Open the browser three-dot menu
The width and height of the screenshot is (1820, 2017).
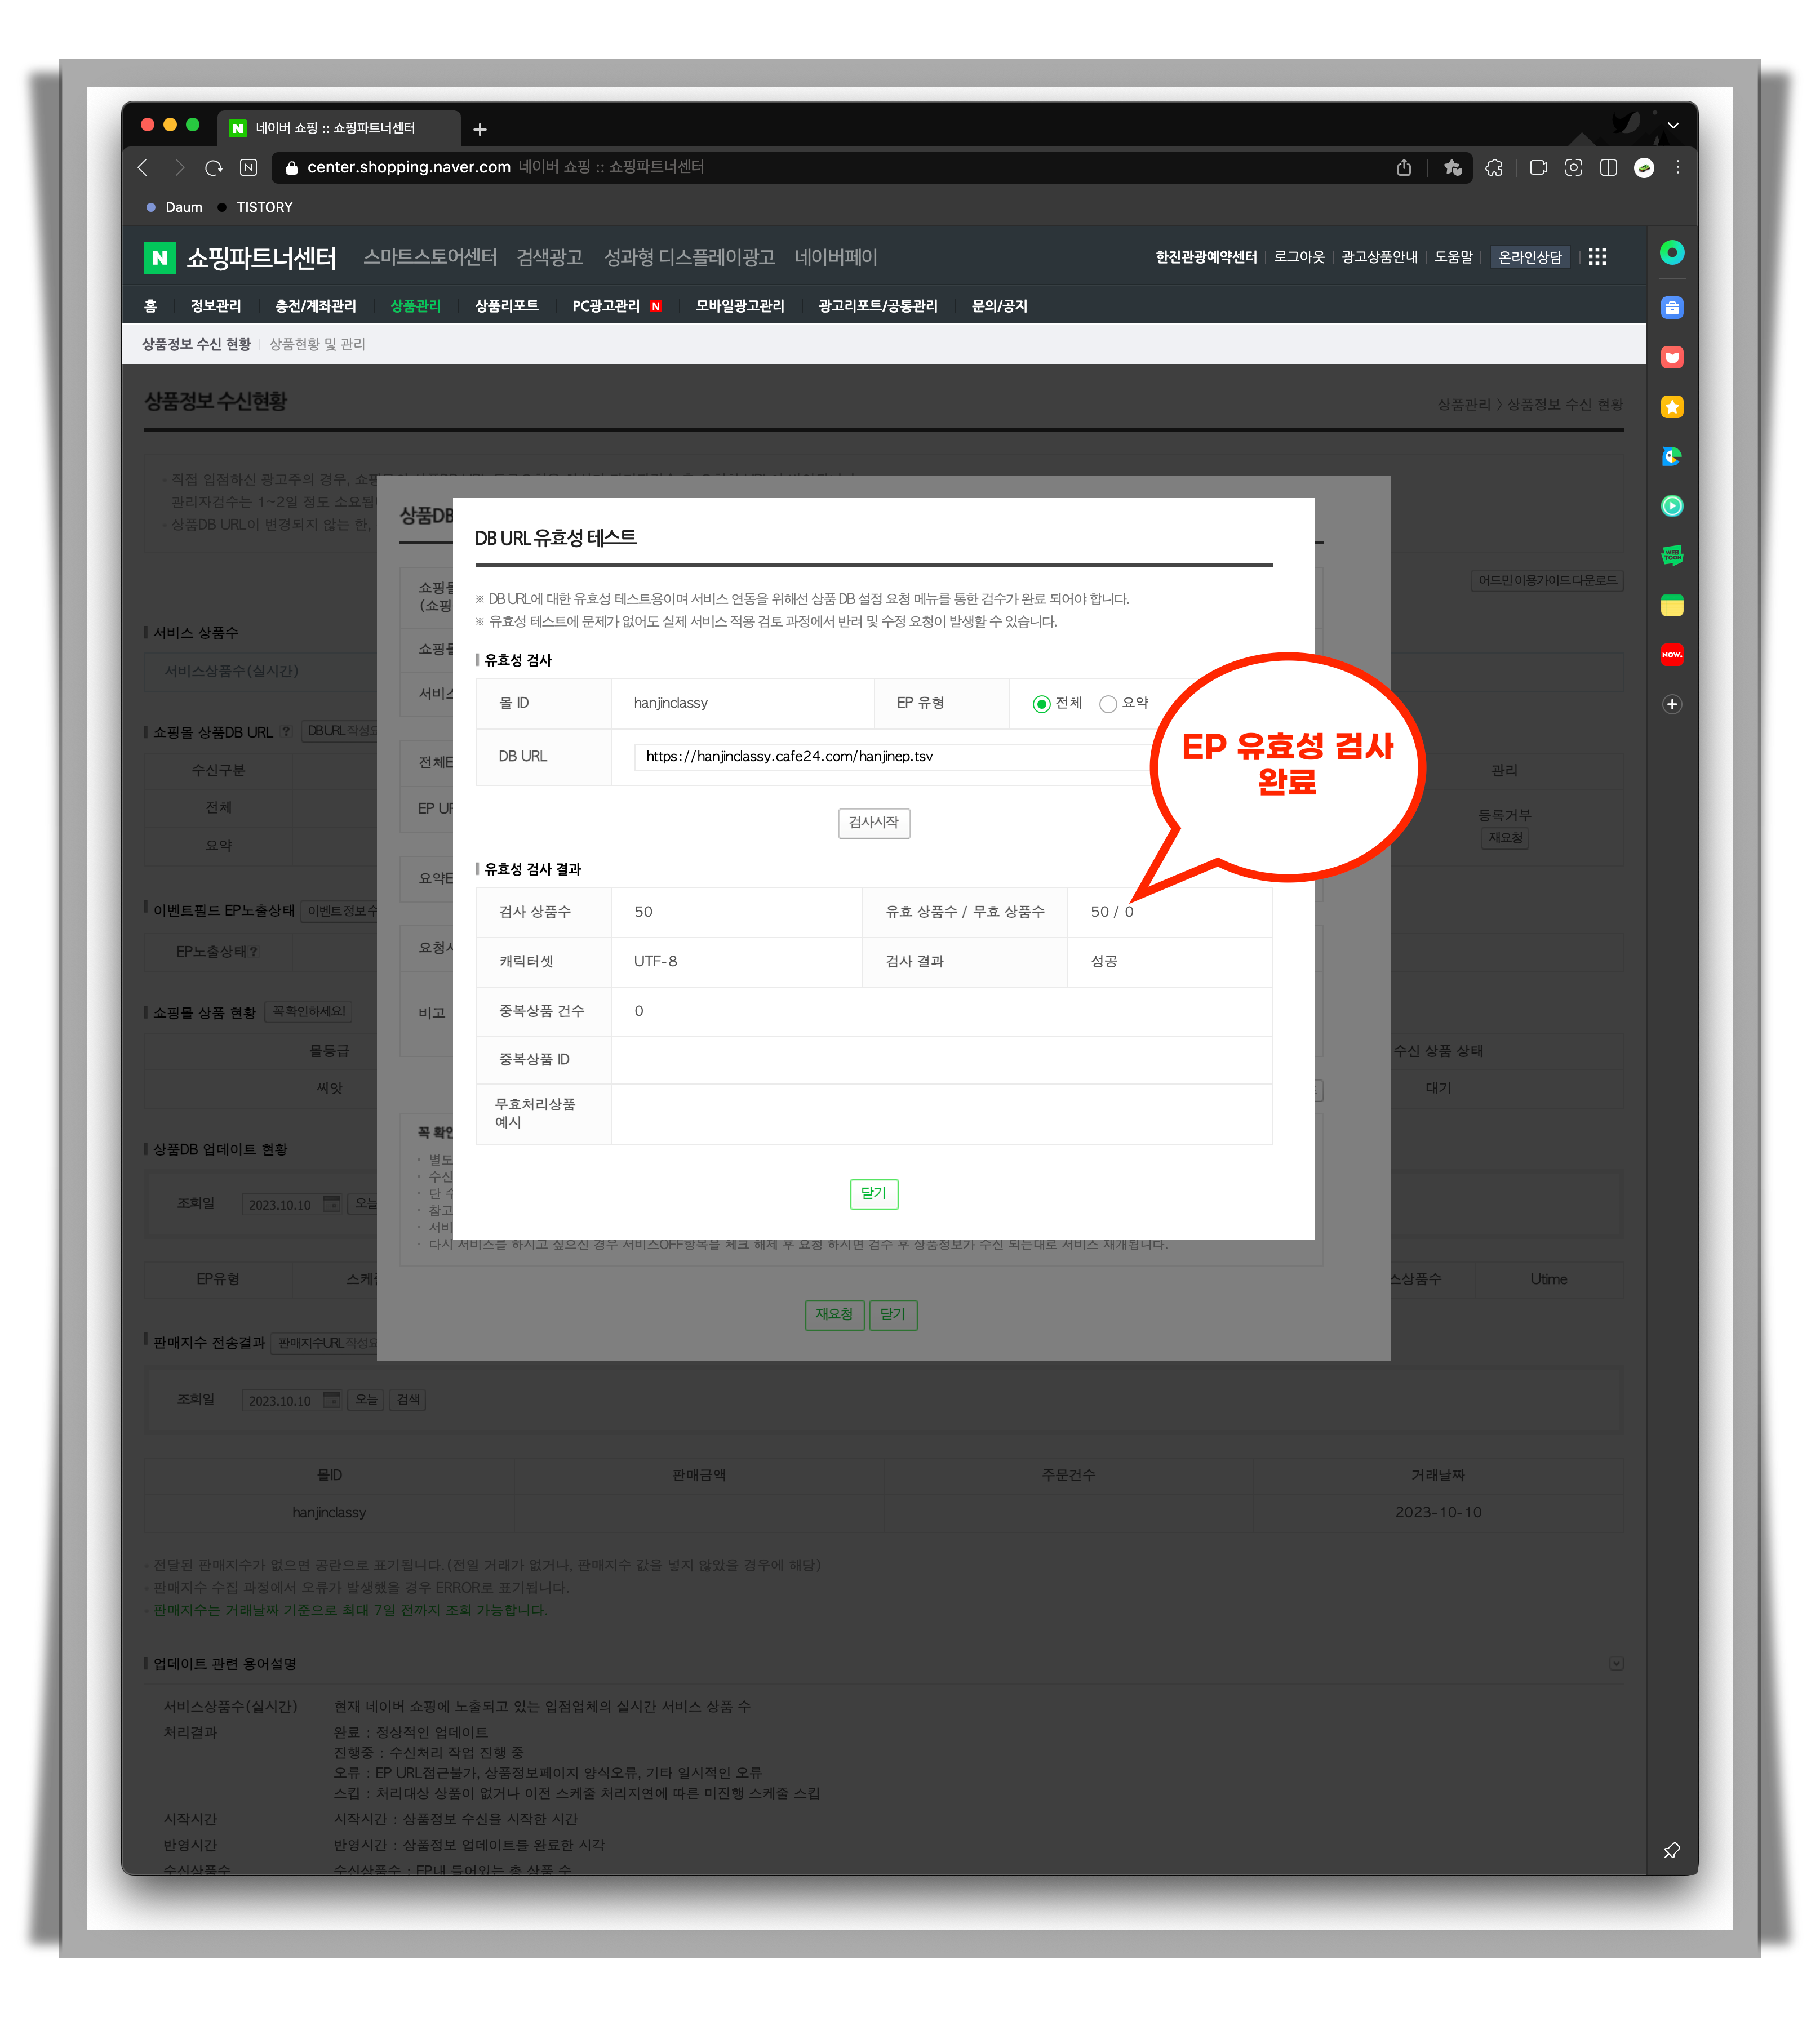click(1678, 167)
